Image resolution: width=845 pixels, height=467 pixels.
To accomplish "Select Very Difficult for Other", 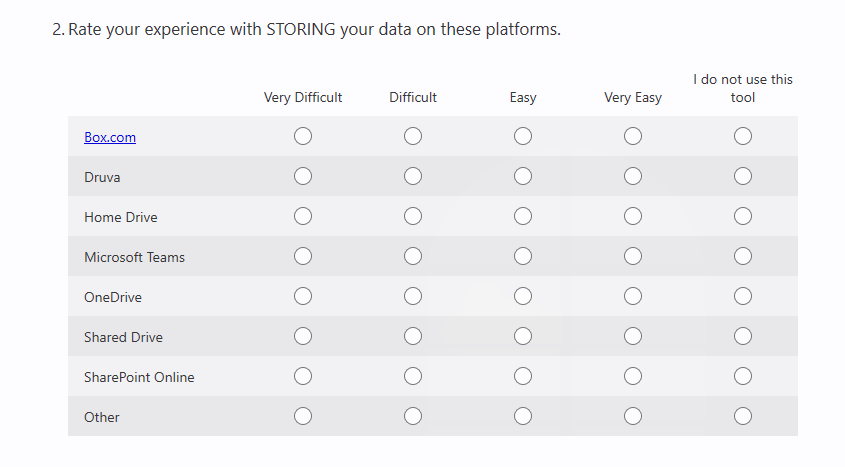I will (303, 416).
